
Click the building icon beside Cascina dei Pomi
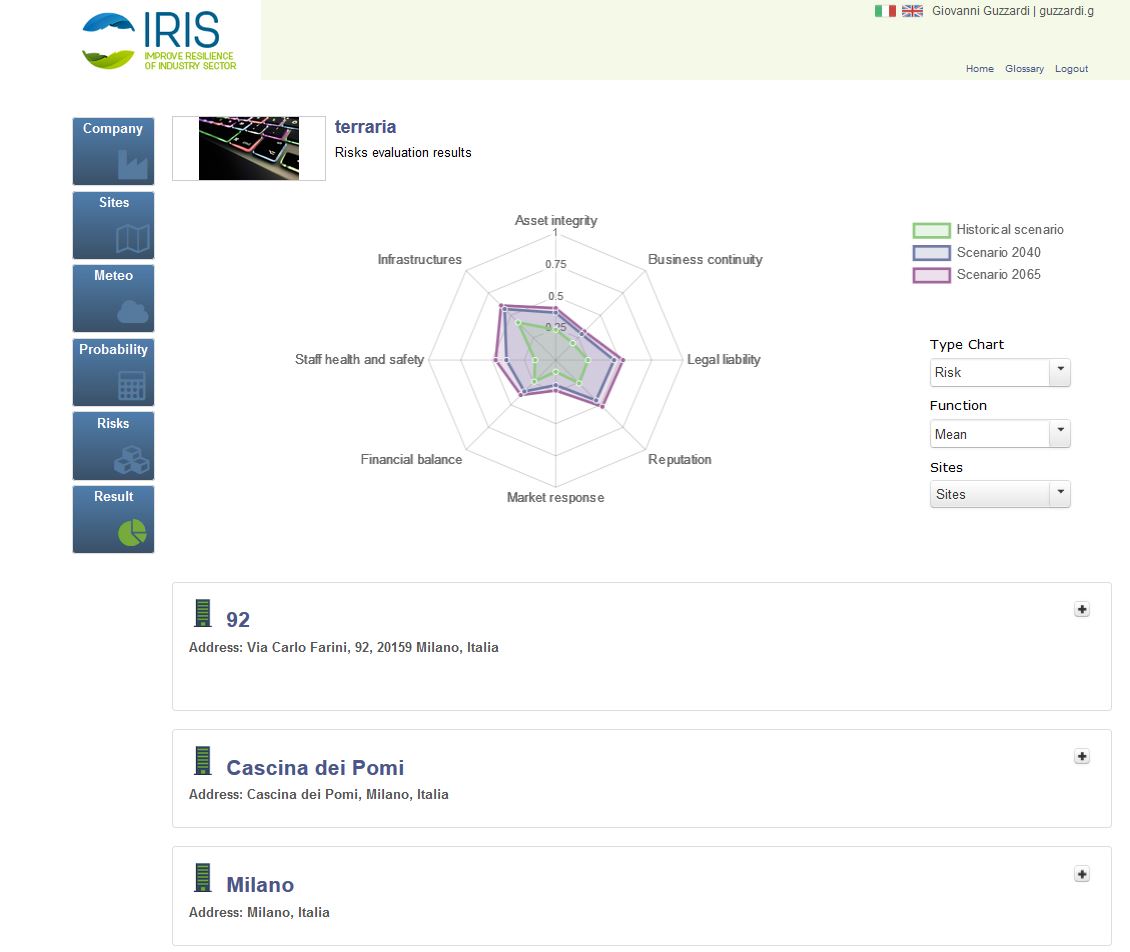pyautogui.click(x=203, y=760)
